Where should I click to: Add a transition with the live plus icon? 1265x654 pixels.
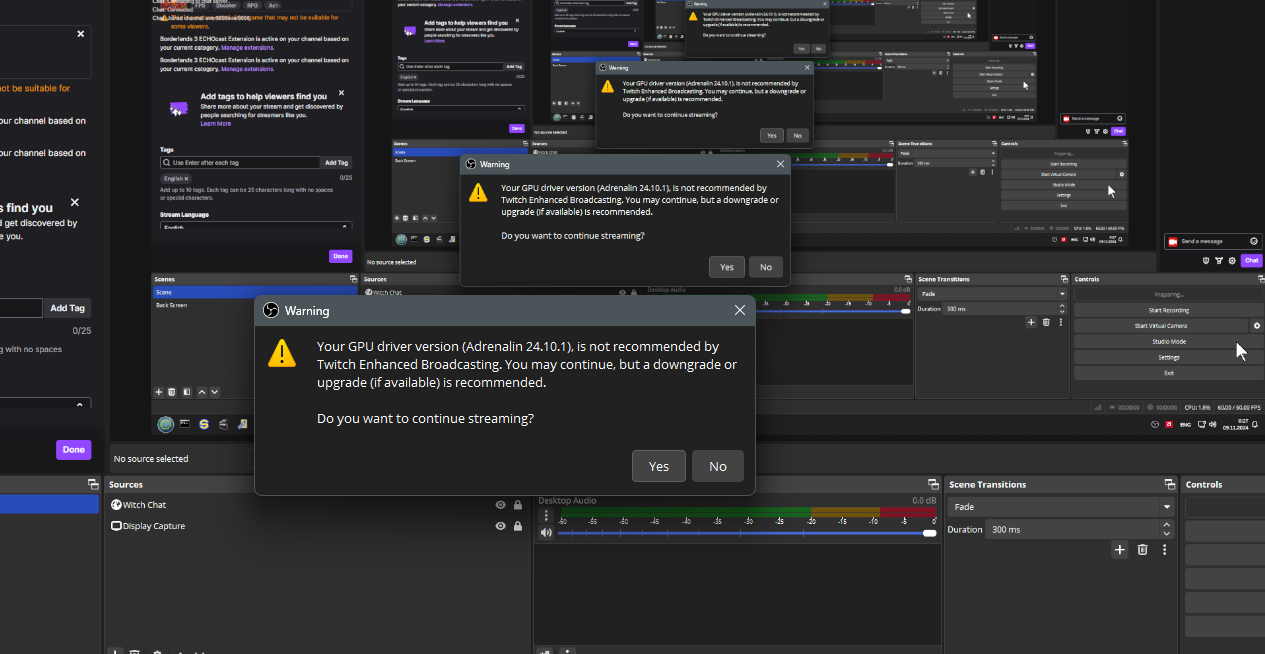1120,550
